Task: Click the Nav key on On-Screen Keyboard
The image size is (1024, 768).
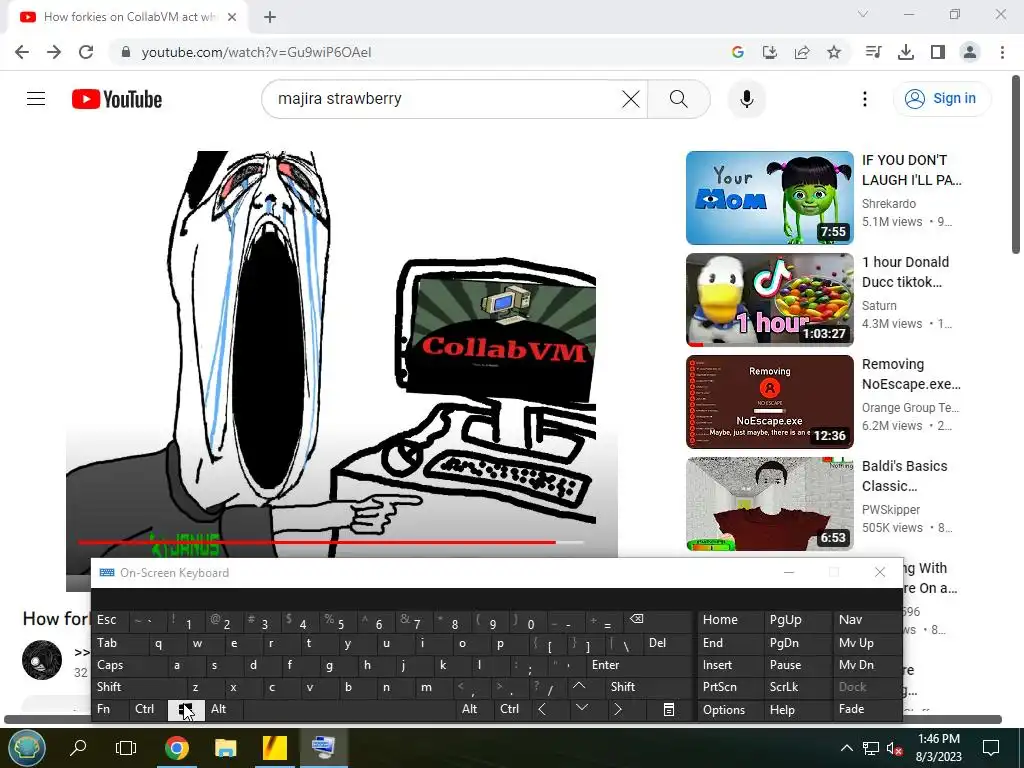Action: point(867,620)
